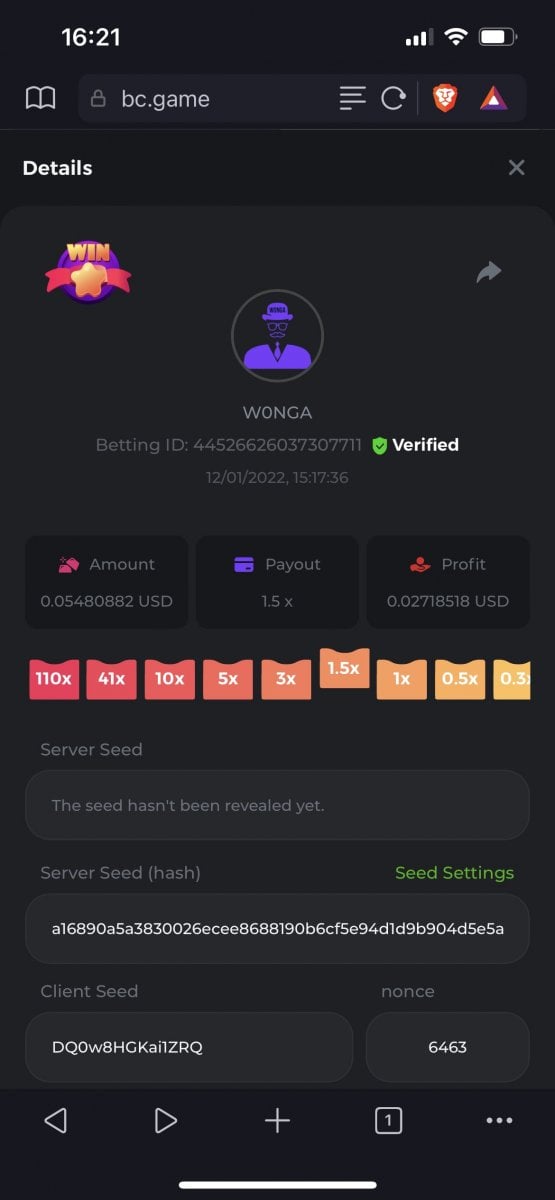Tap the WIN star badge
The height and width of the screenshot is (1200, 555).
88,271
